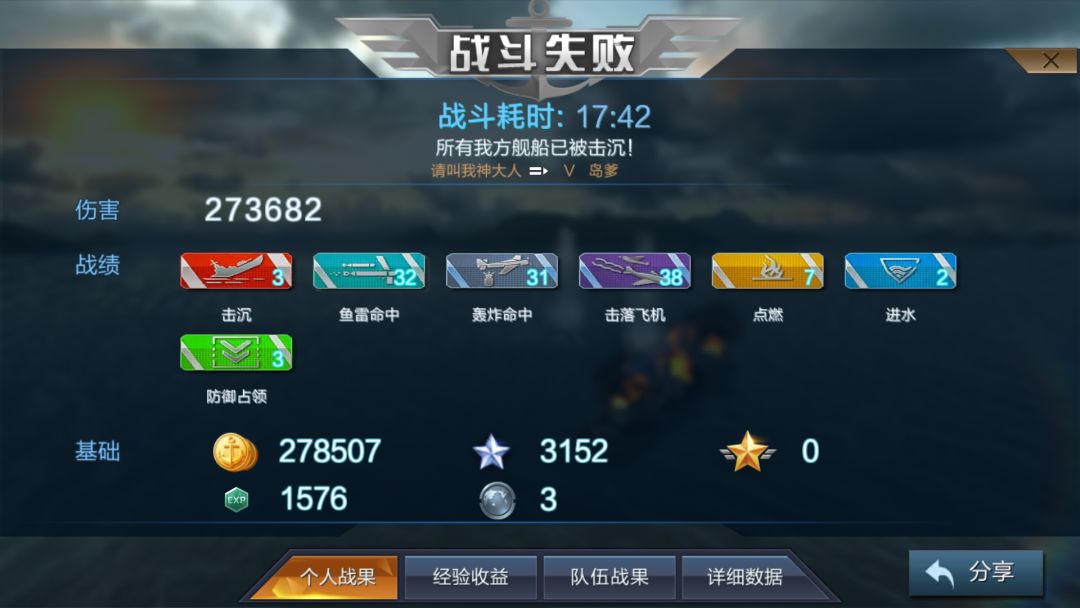Select the purple planes shot down badge
This screenshot has width=1080, height=608.
[635, 271]
